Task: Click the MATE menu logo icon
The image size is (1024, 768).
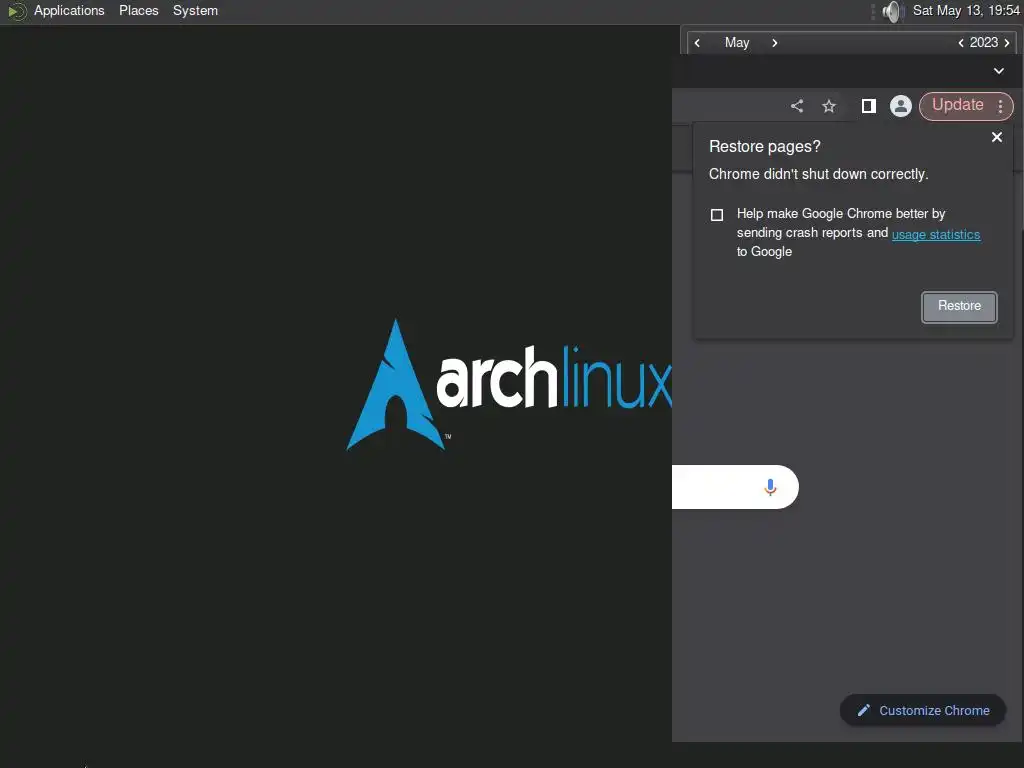Action: click(x=17, y=11)
